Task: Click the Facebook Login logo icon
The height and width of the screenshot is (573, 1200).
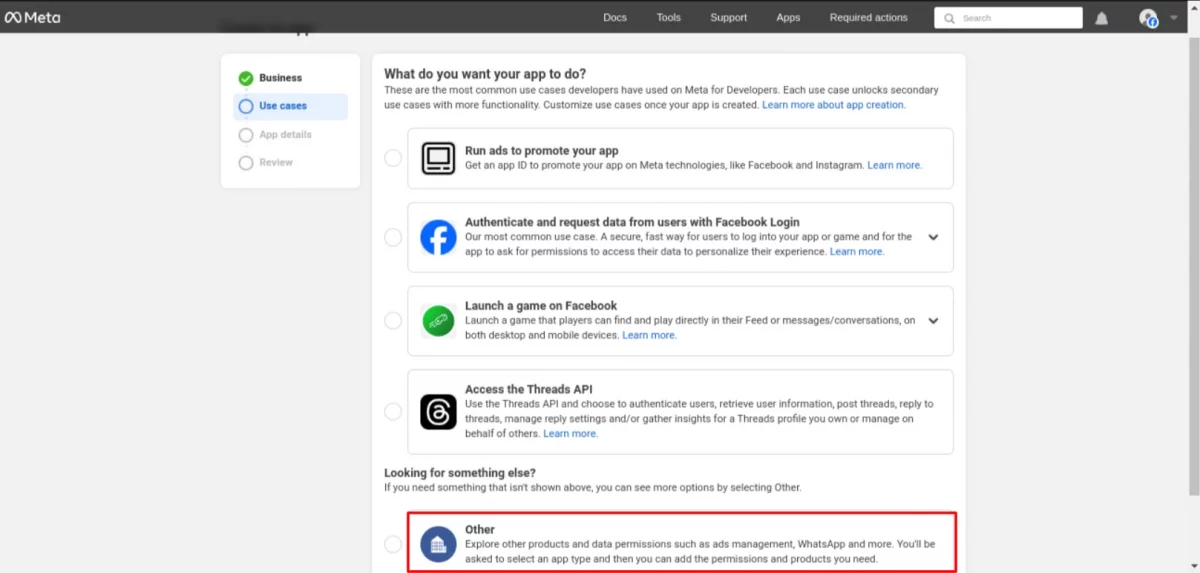Action: click(438, 238)
